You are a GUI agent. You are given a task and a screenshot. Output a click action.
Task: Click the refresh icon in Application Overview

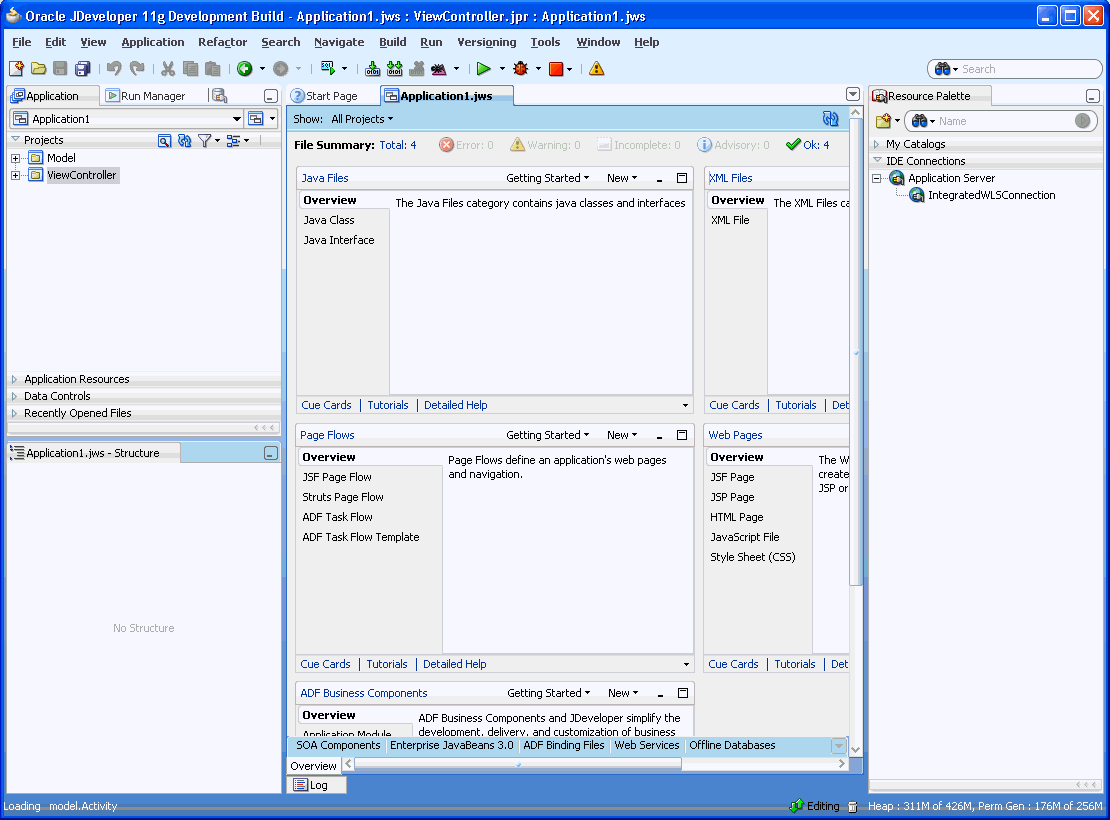[830, 119]
